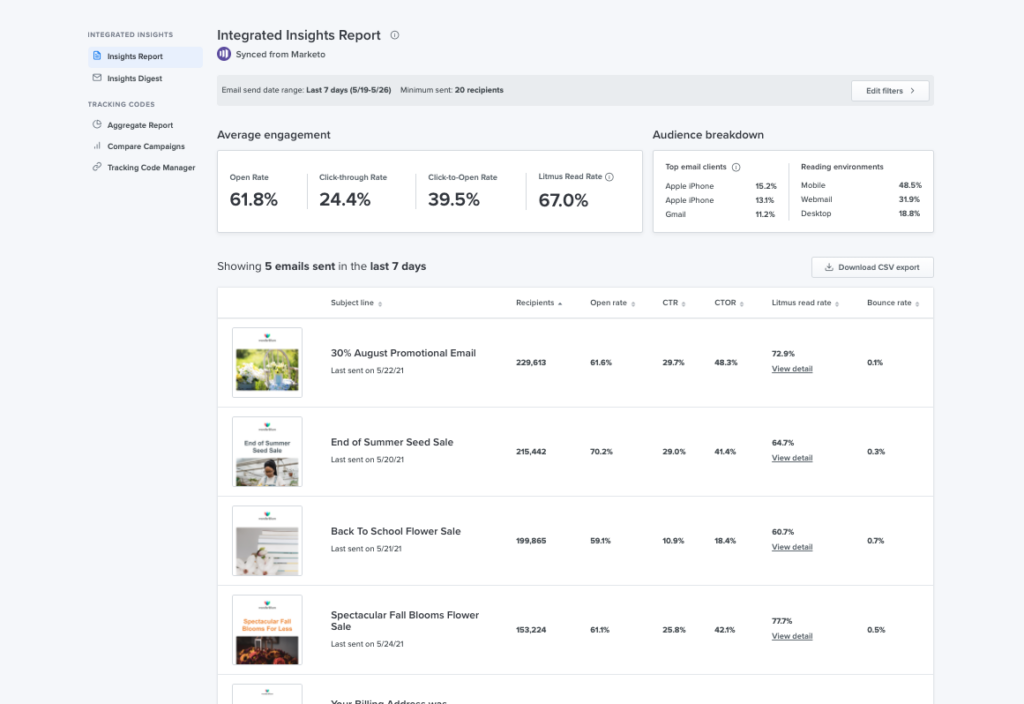This screenshot has height=704, width=1024.
Task: Click Download CSV export
Action: [x=873, y=267]
